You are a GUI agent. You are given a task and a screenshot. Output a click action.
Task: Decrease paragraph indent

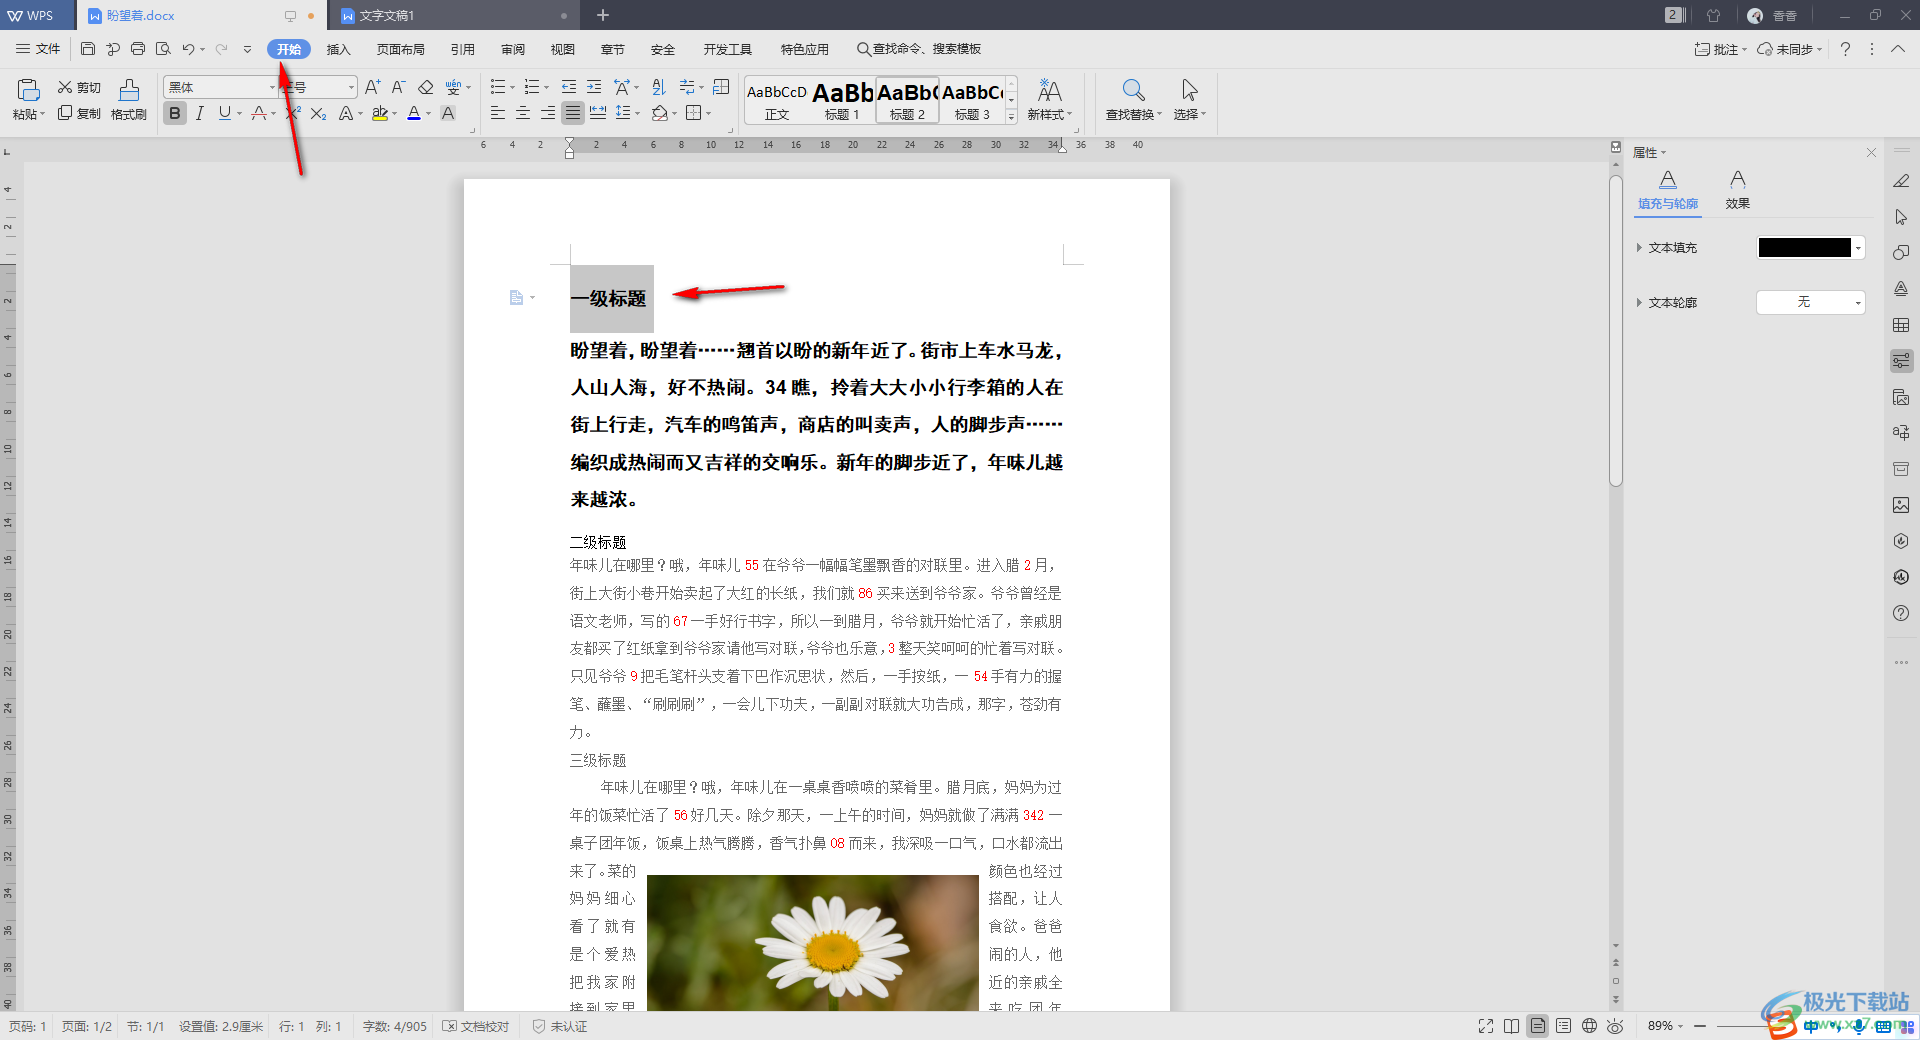(569, 88)
